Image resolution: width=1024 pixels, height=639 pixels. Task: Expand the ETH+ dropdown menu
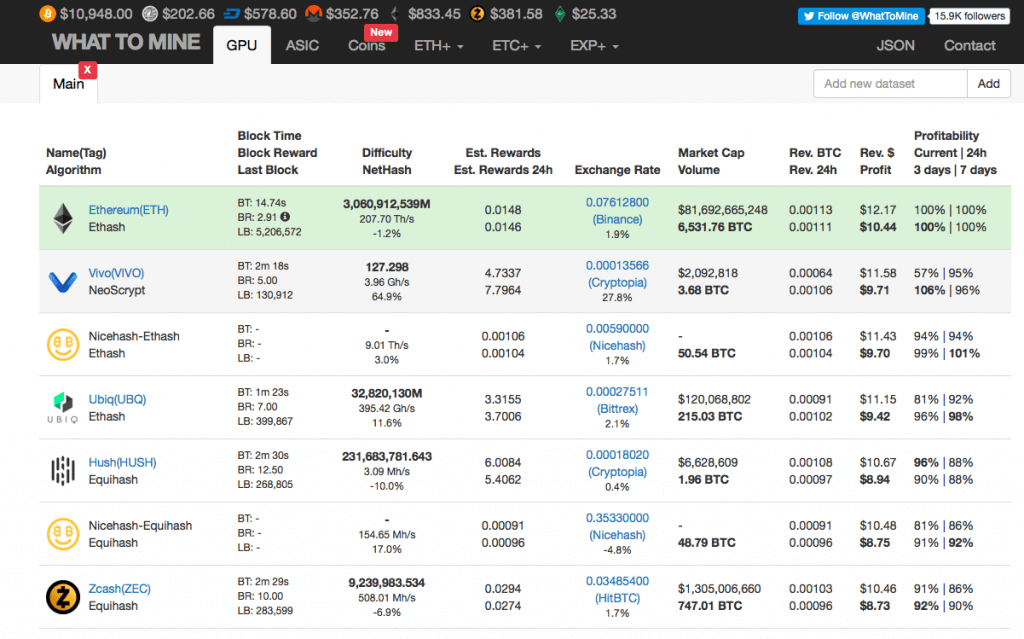click(441, 46)
